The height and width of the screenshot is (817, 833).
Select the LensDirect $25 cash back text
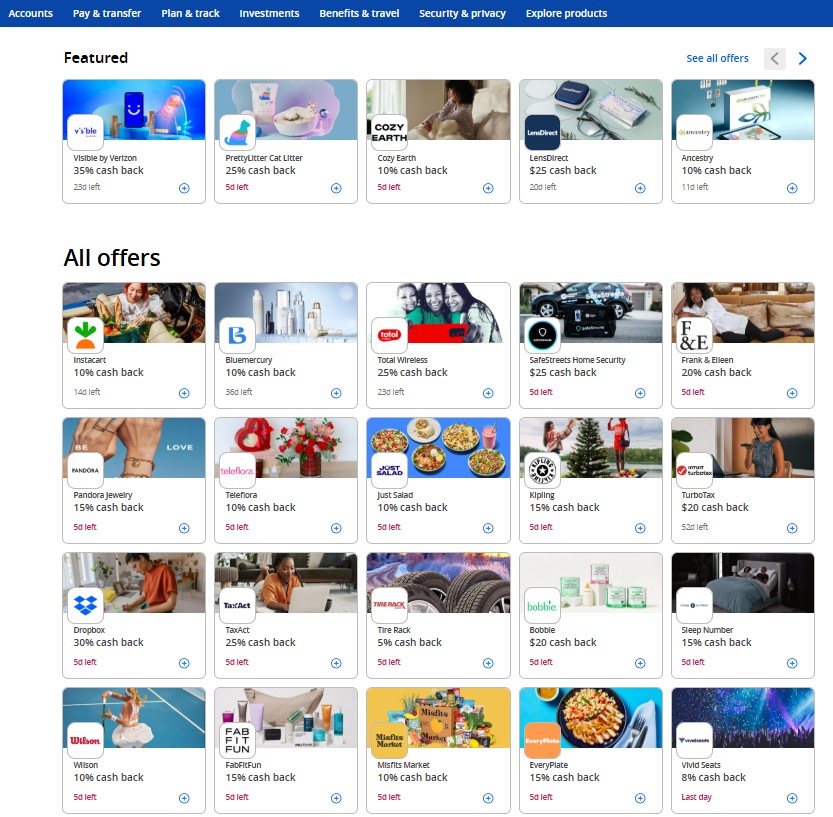point(563,171)
